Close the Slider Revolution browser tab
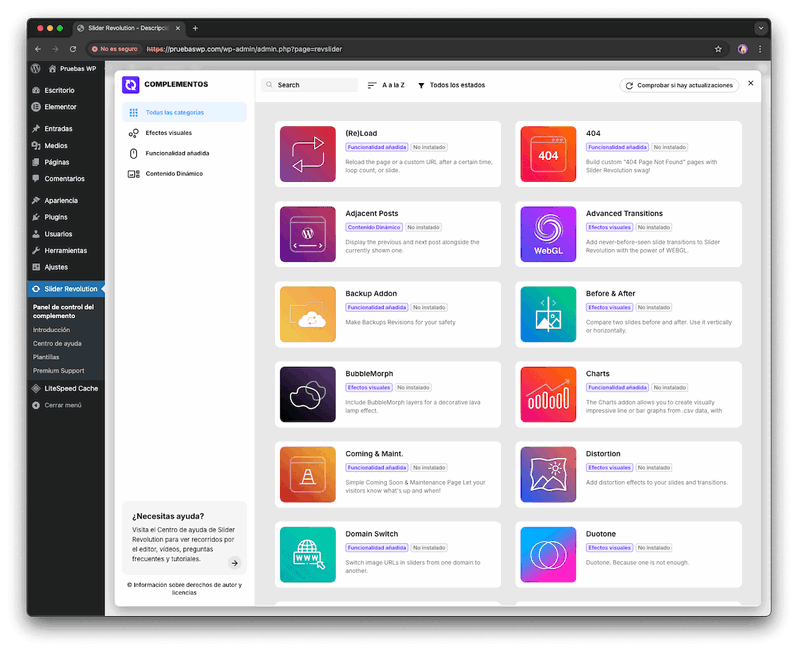Image resolution: width=798 pixels, height=652 pixels. click(178, 29)
